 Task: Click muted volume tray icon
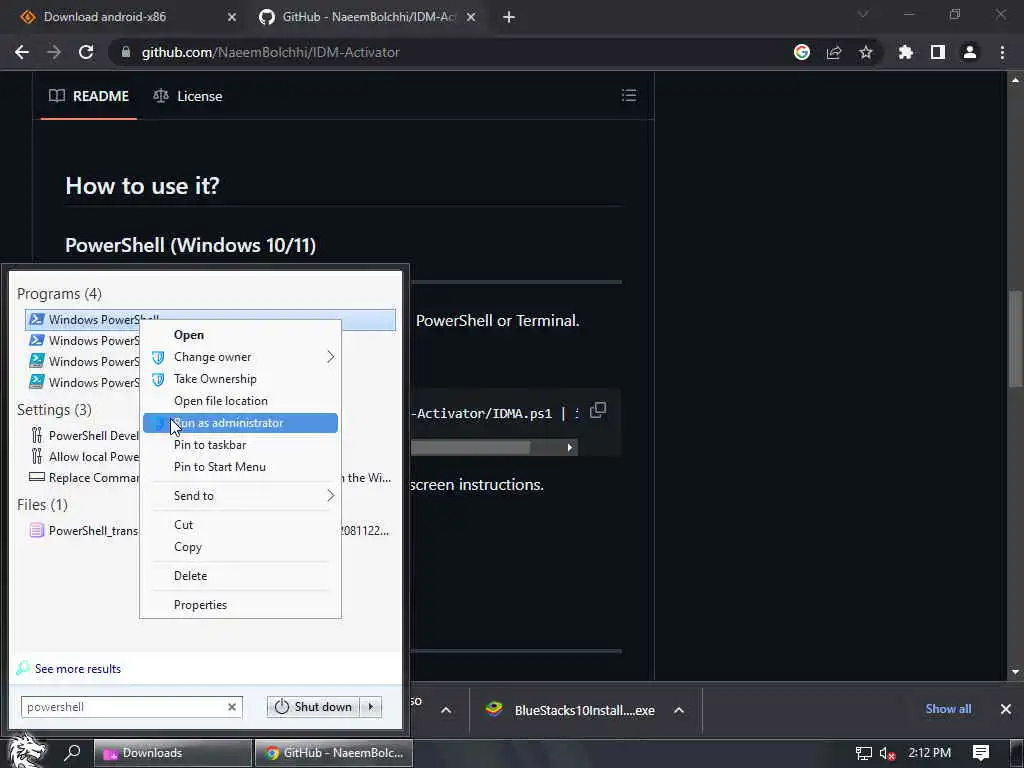click(887, 753)
